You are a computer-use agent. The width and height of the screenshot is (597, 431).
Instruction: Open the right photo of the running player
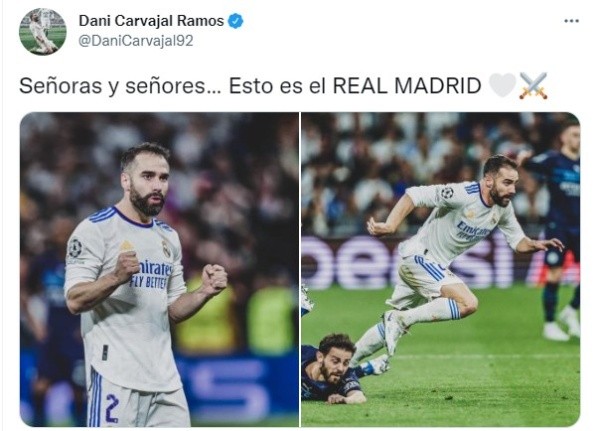tap(441, 269)
